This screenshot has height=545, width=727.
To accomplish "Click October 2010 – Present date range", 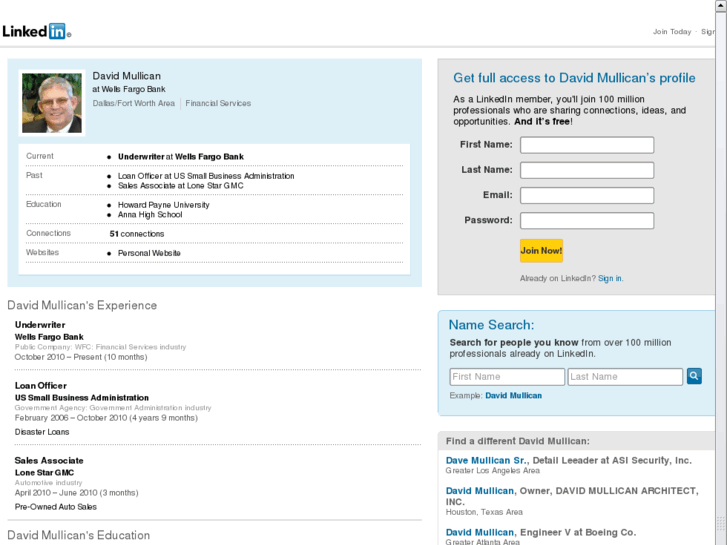I will pyautogui.click(x=81, y=357).
